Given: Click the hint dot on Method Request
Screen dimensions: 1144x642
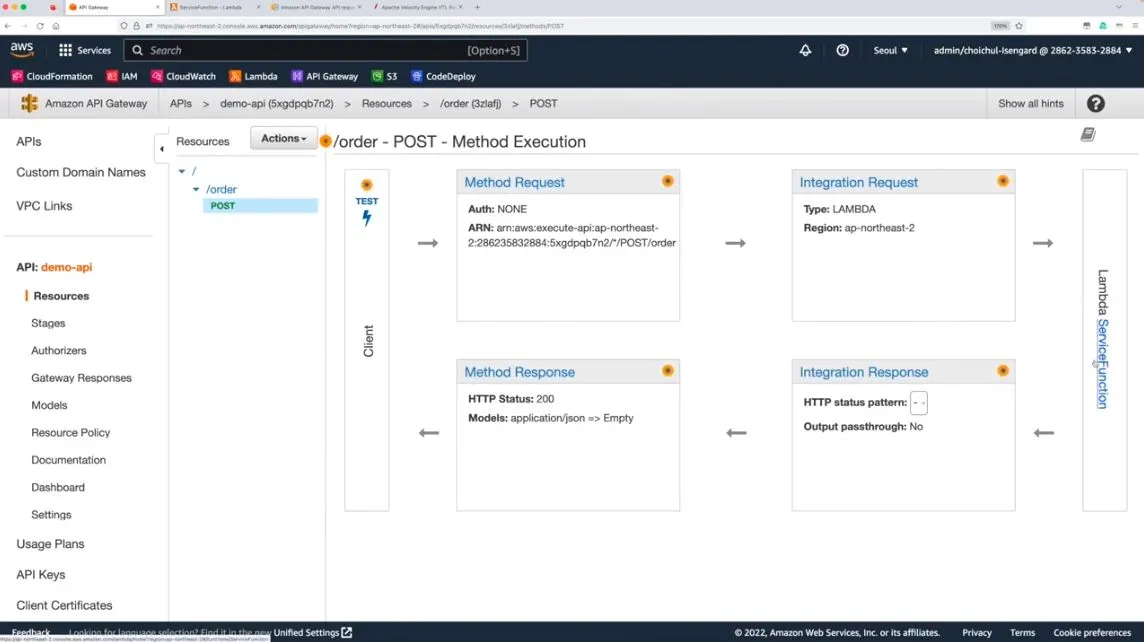Looking at the screenshot, I should click(667, 181).
